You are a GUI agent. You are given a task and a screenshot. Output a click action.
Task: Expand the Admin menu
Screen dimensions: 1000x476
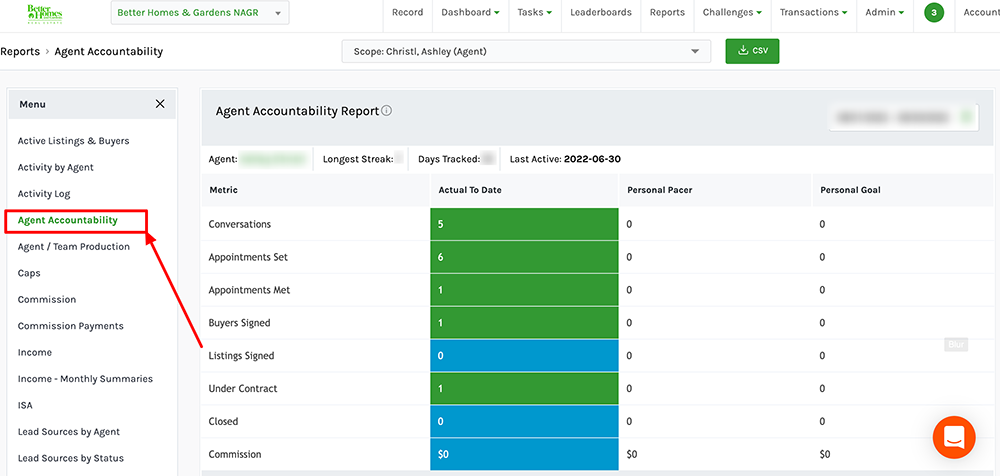[x=884, y=13]
